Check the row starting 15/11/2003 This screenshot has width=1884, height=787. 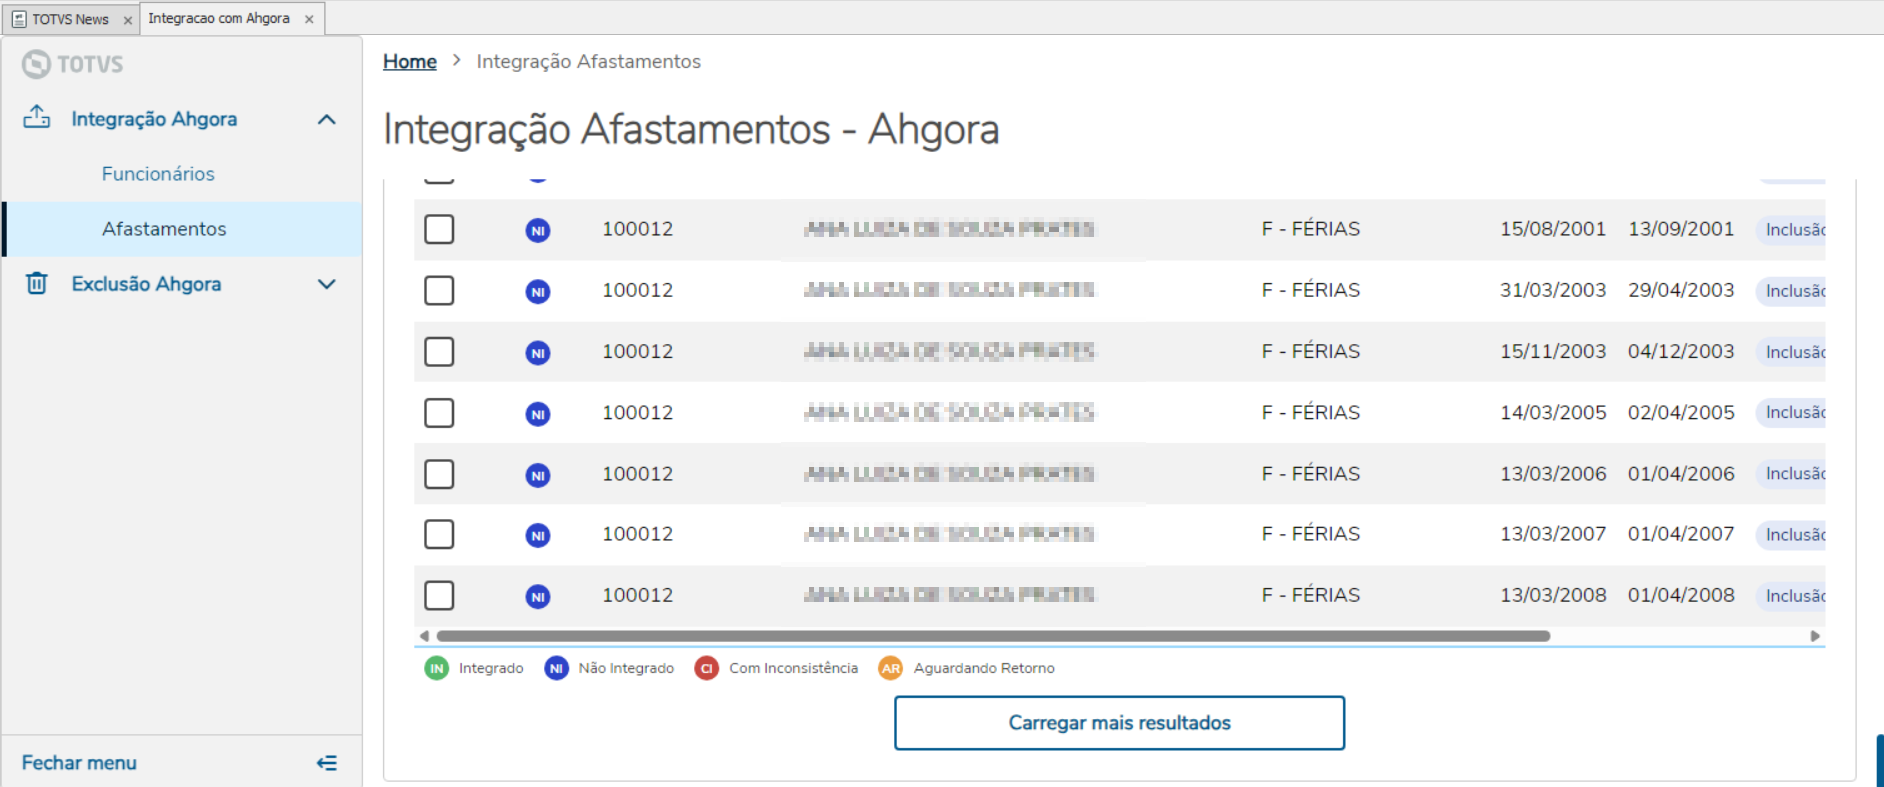439,351
